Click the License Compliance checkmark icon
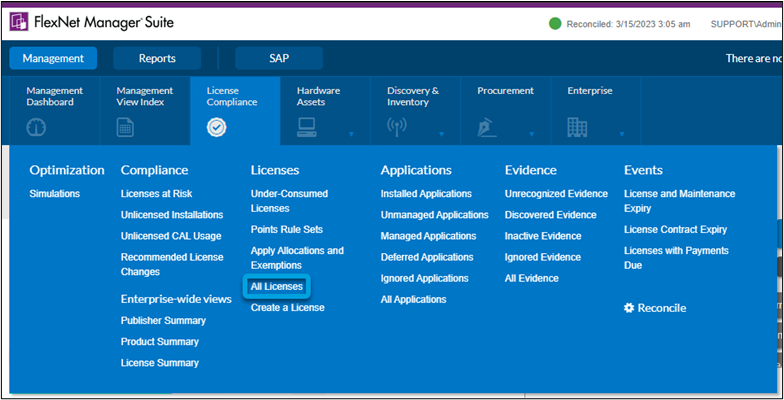784x400 pixels. click(x=216, y=128)
